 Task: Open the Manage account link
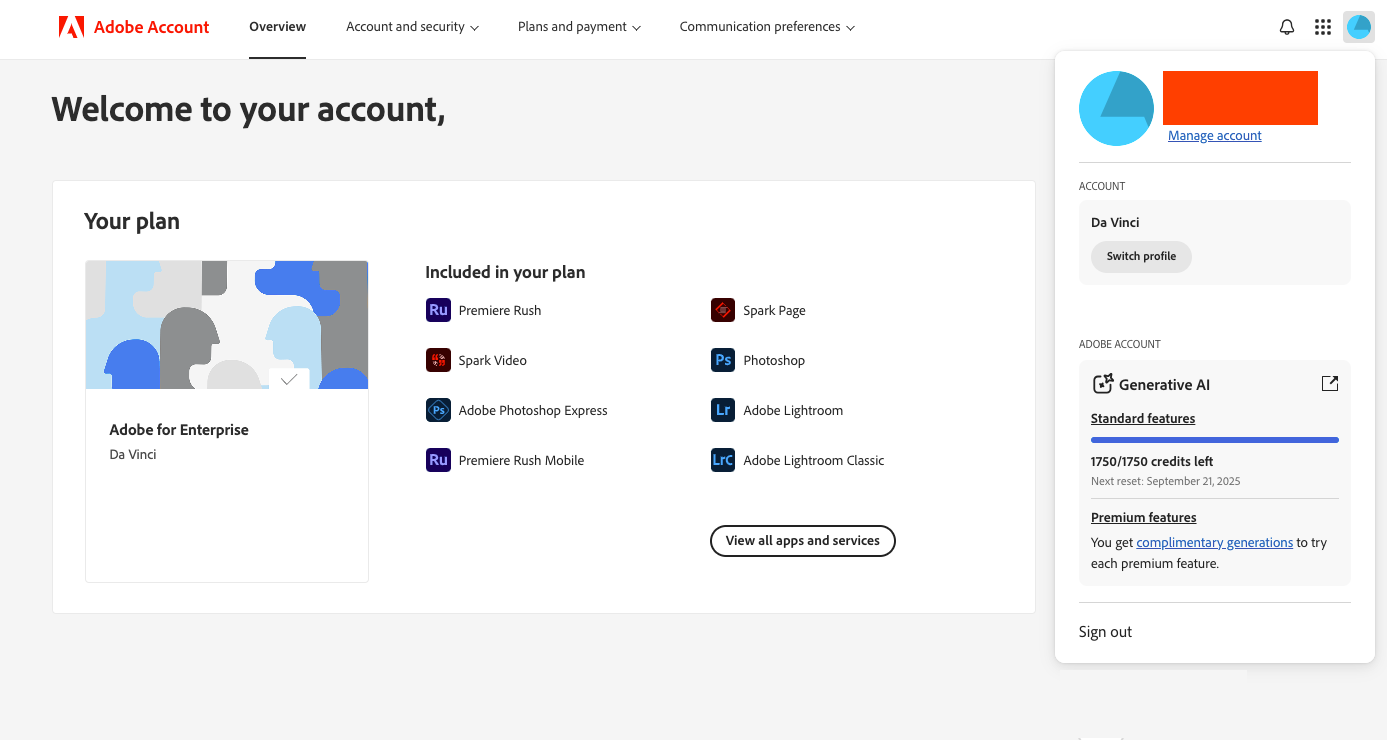point(1215,135)
